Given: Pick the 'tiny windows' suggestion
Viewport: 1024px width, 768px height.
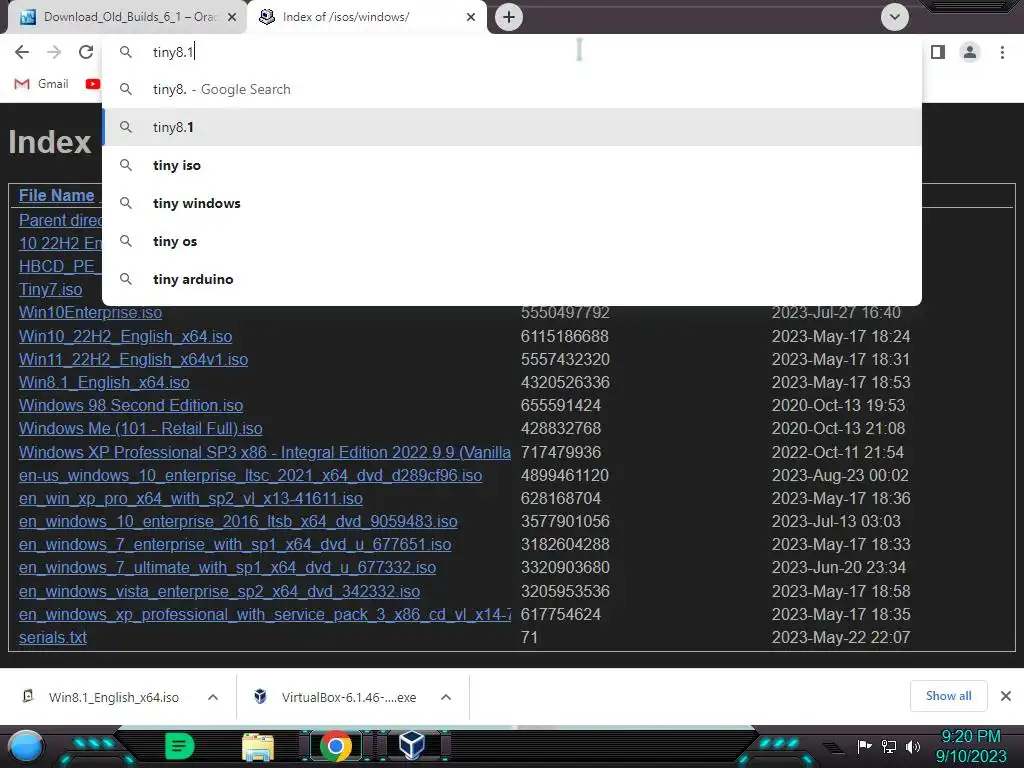Looking at the screenshot, I should (512, 203).
